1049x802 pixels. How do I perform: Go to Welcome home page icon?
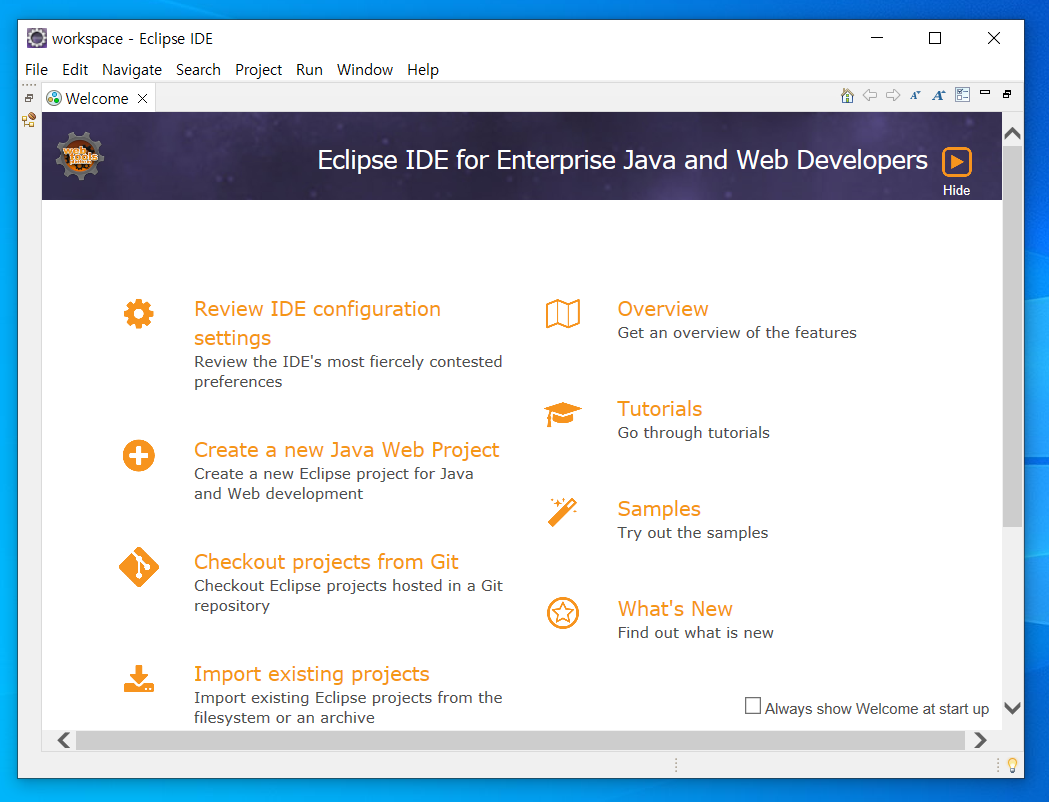847,95
